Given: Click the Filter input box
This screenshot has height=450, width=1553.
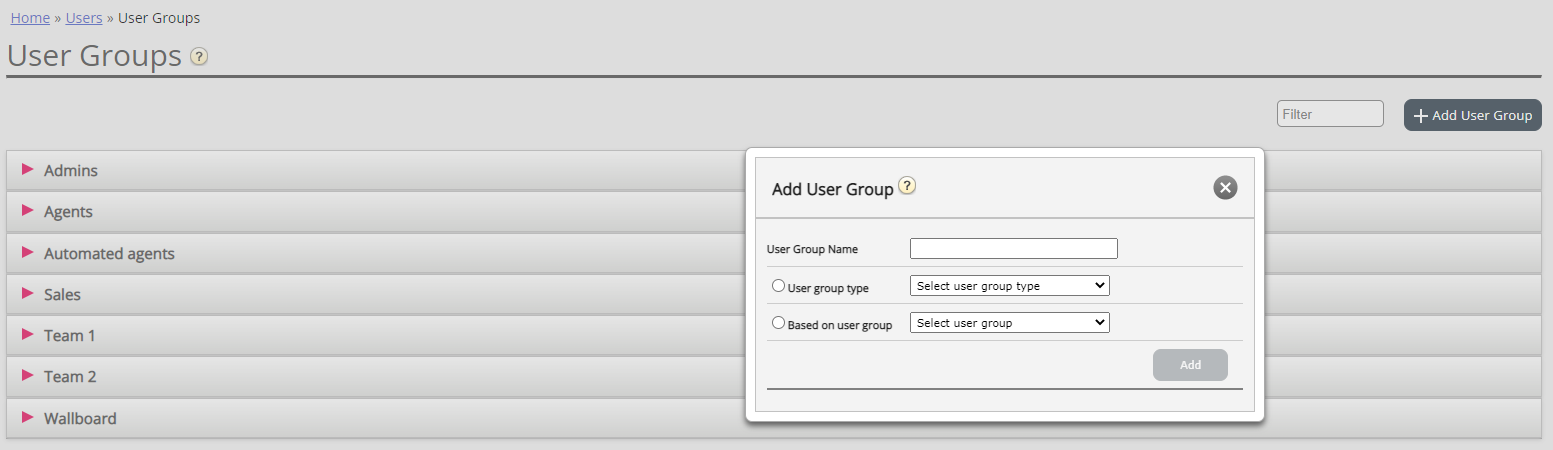Looking at the screenshot, I should 1329,114.
